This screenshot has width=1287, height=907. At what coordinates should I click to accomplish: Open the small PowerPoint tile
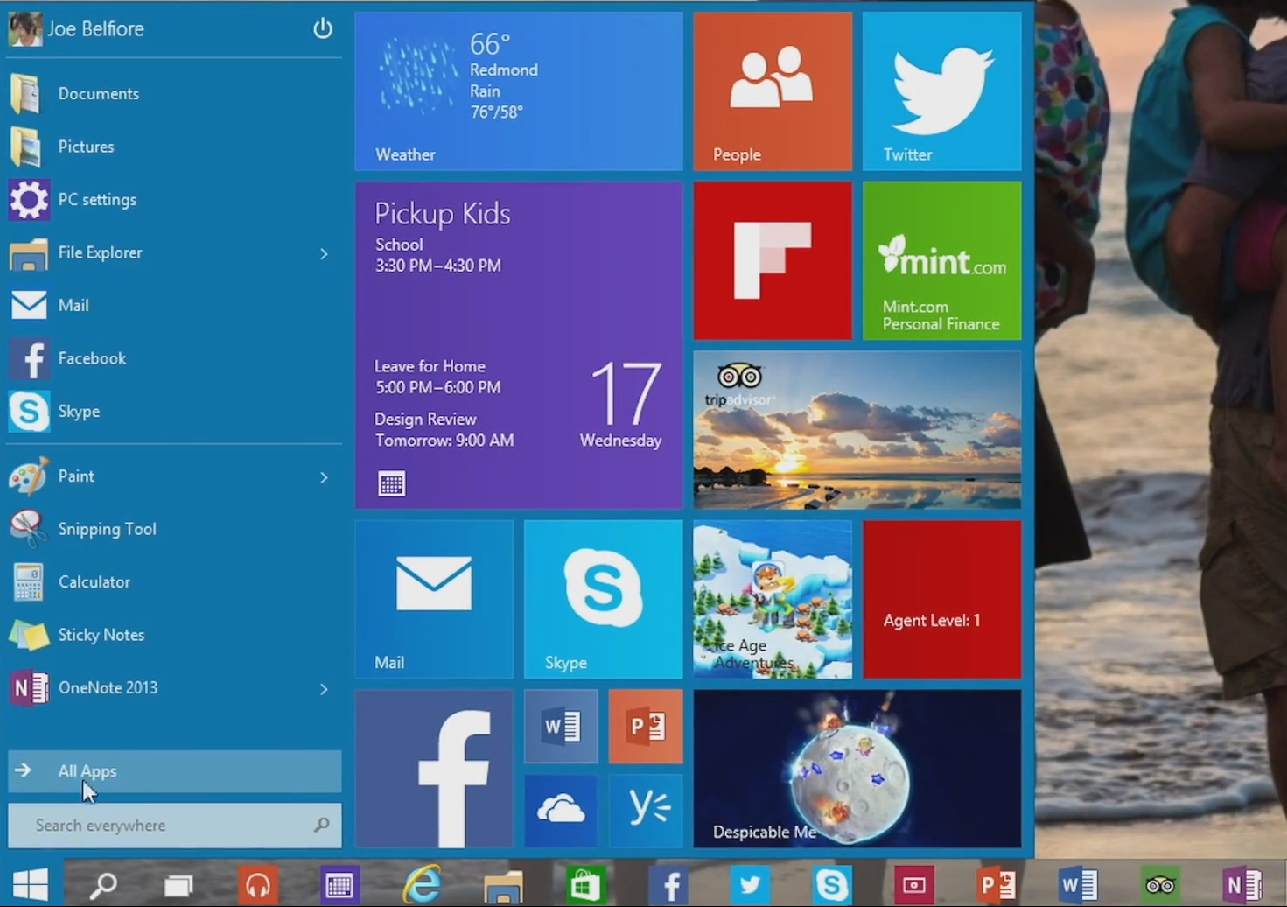(645, 726)
